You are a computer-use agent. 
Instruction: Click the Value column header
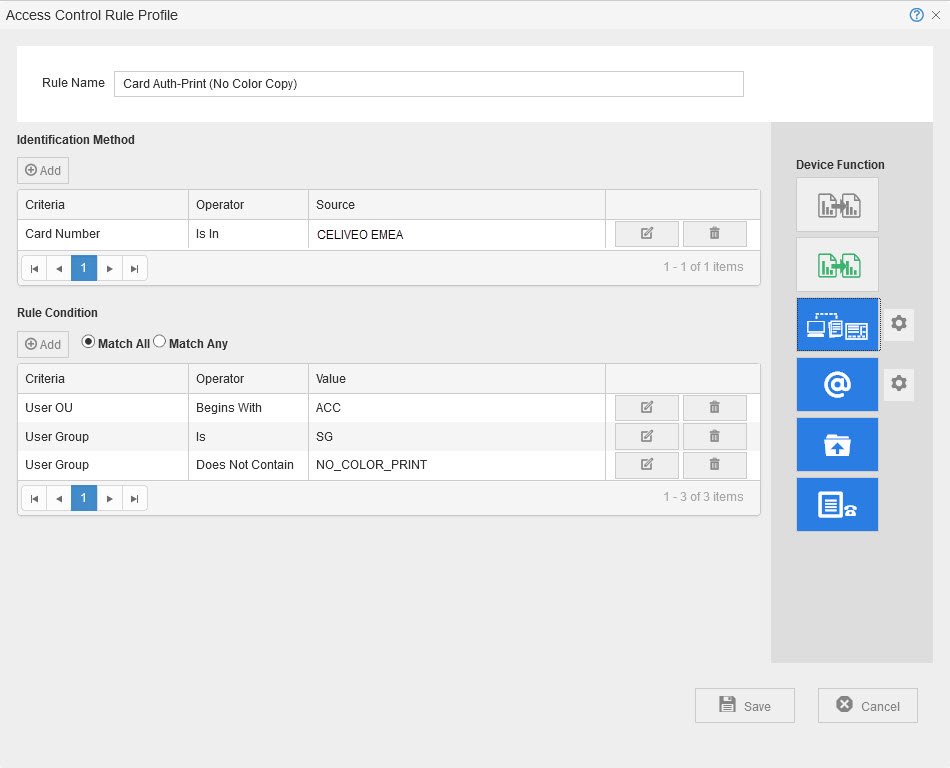click(457, 379)
